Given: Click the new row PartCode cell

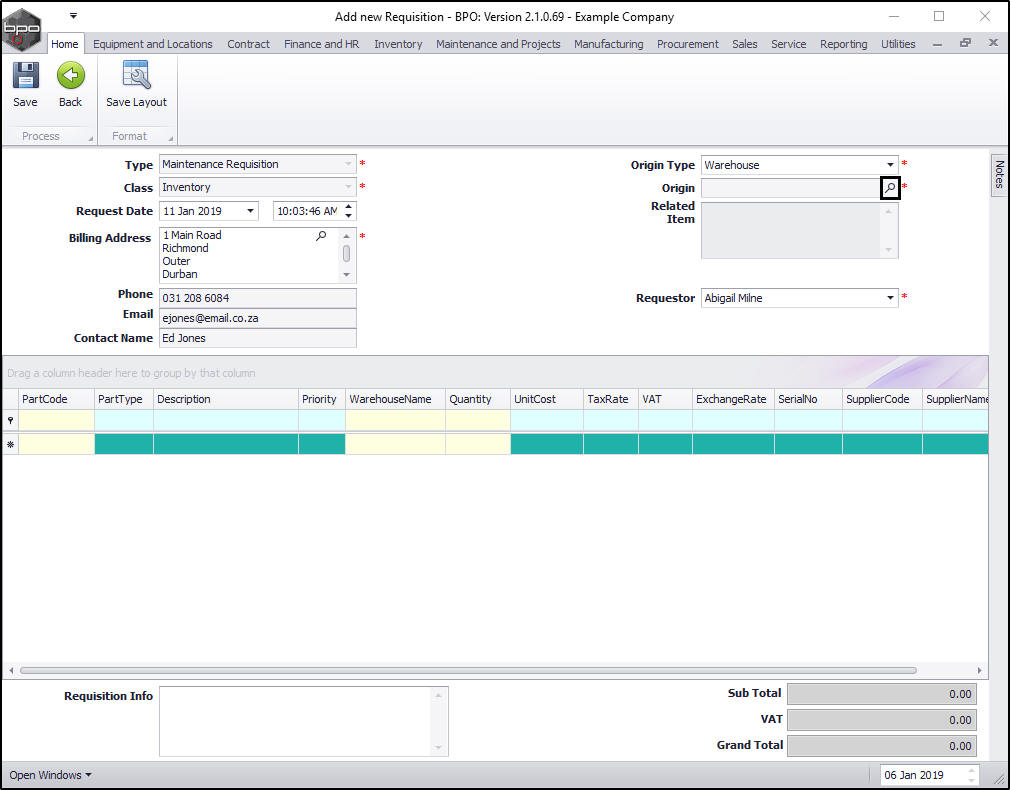Looking at the screenshot, I should point(57,444).
